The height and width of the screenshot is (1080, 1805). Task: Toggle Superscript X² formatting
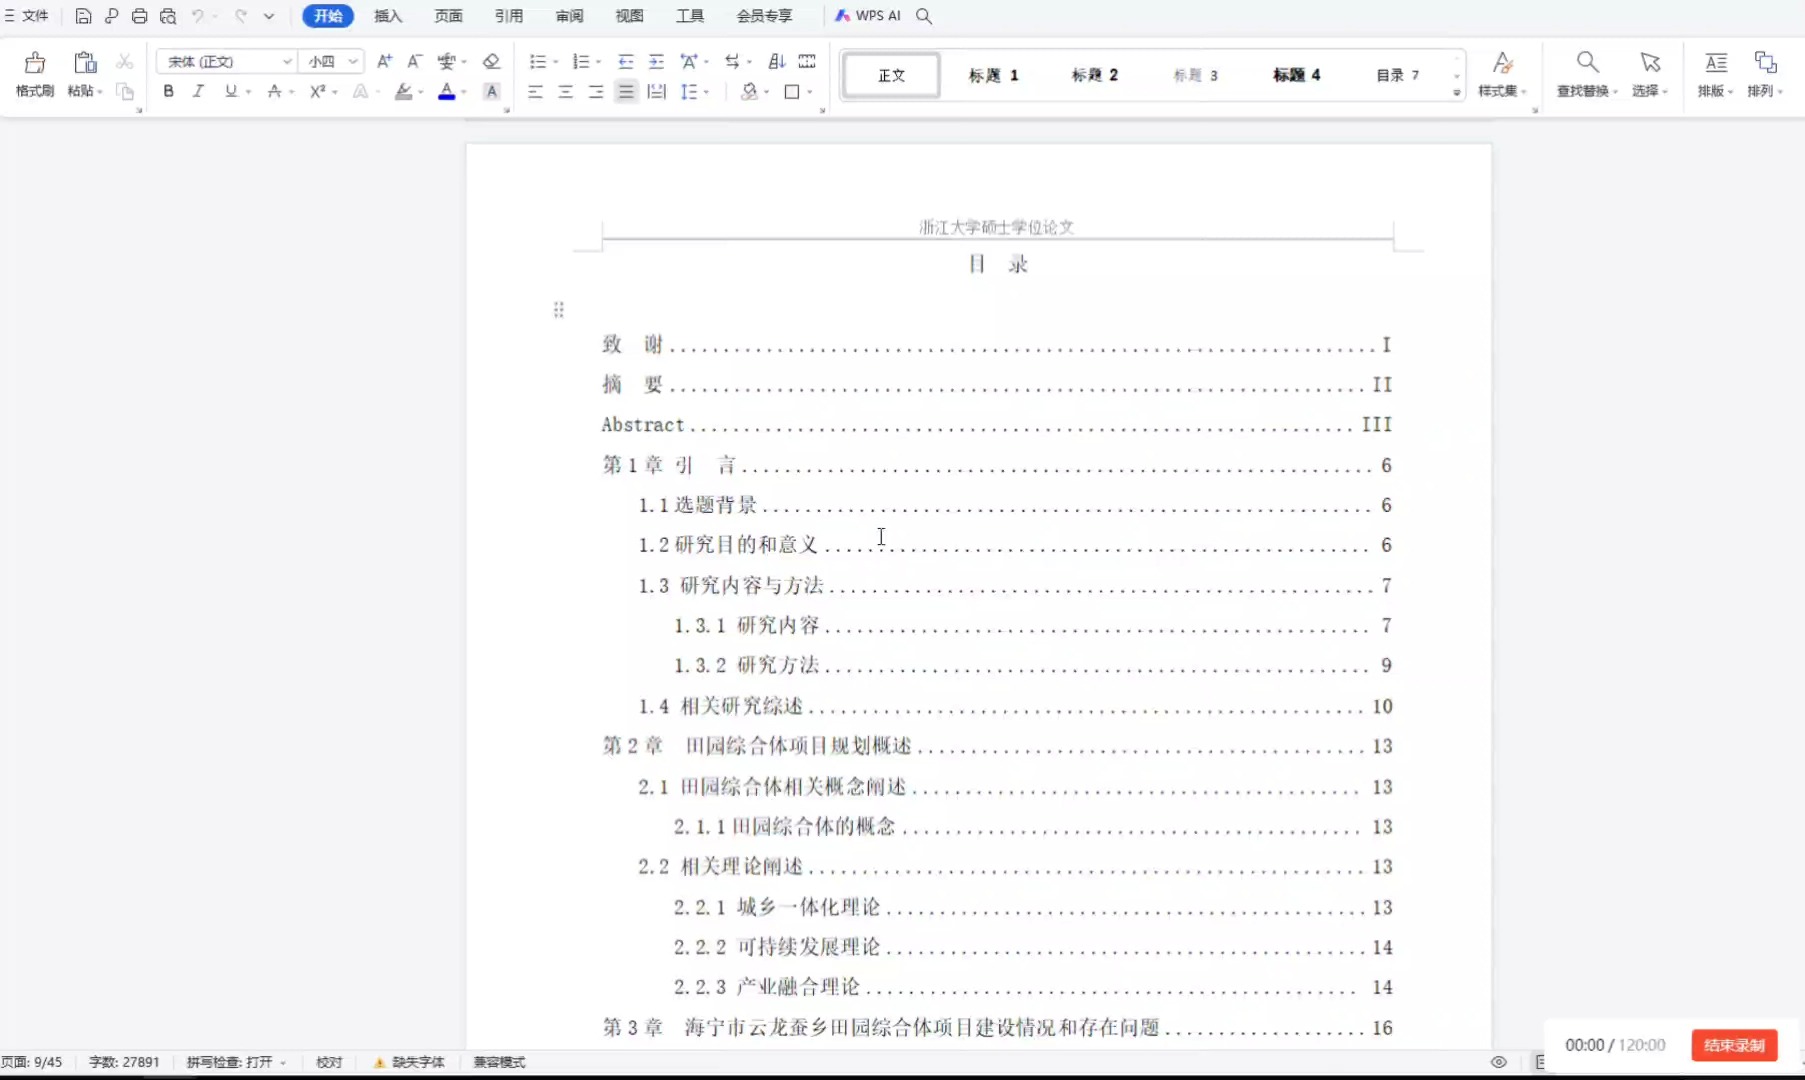tap(317, 92)
